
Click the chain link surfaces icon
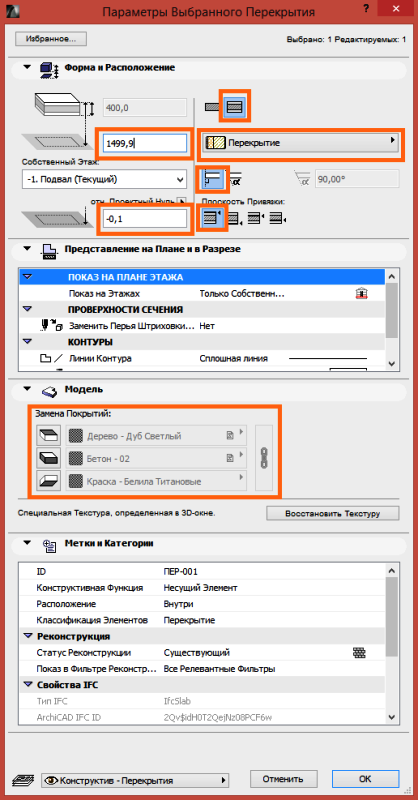click(x=264, y=458)
